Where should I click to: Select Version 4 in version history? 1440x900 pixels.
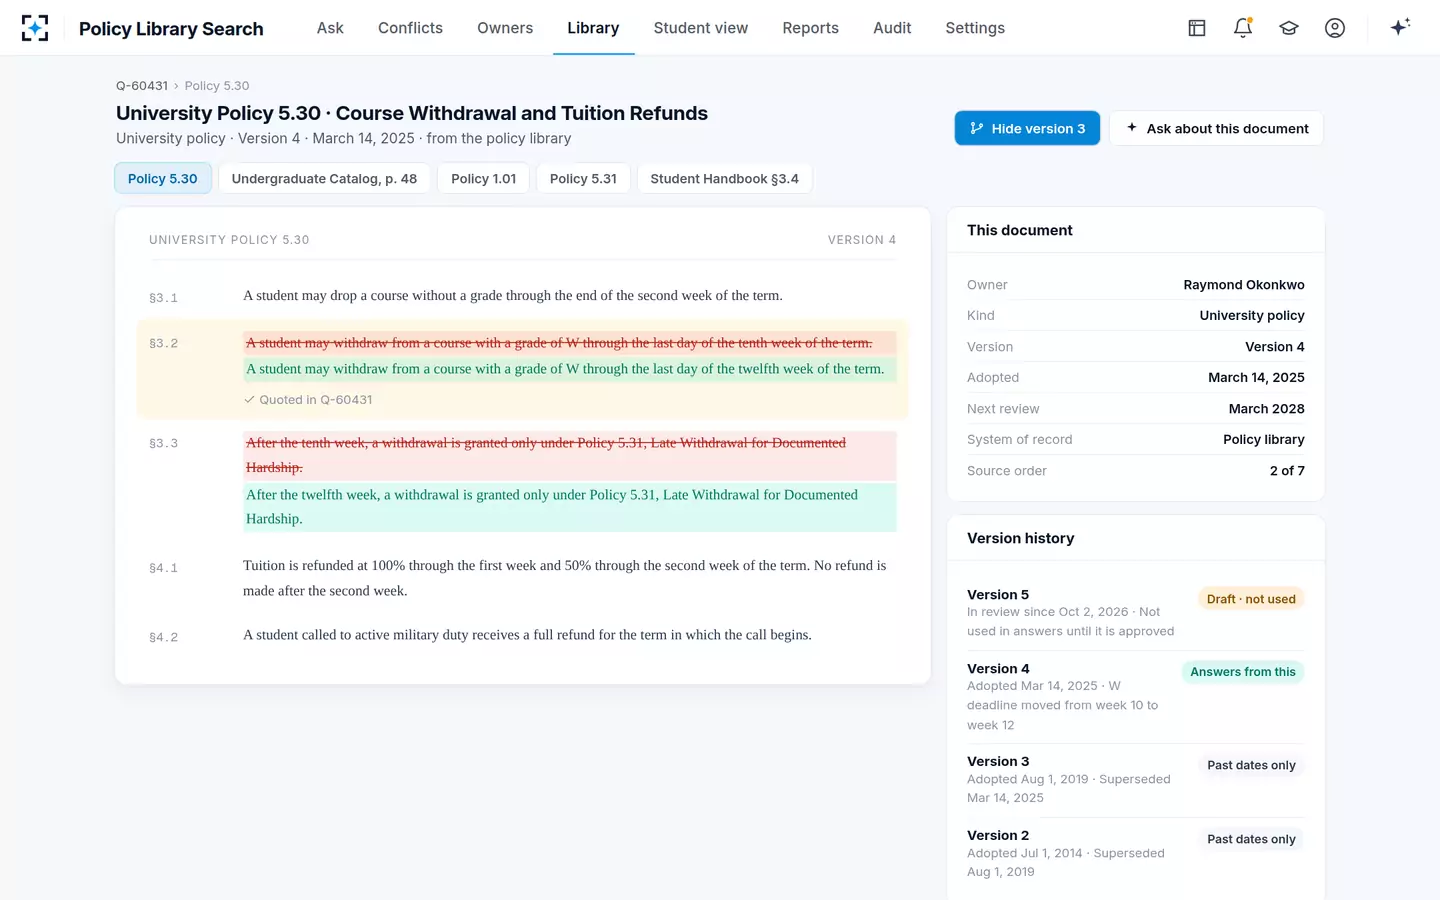pos(1135,697)
